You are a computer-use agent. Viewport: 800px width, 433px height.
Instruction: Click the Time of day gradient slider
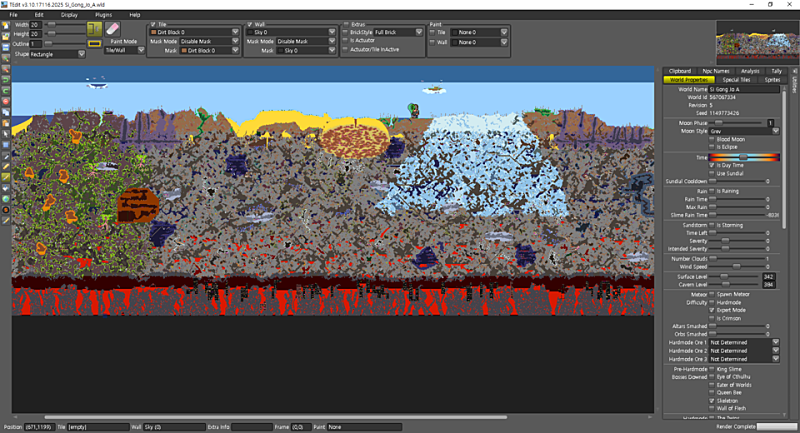[744, 157]
